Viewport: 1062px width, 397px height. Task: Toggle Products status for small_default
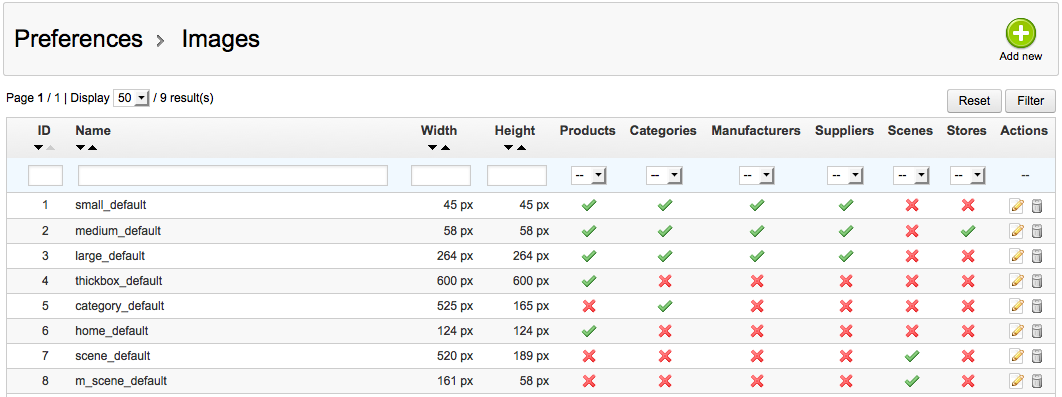[589, 205]
